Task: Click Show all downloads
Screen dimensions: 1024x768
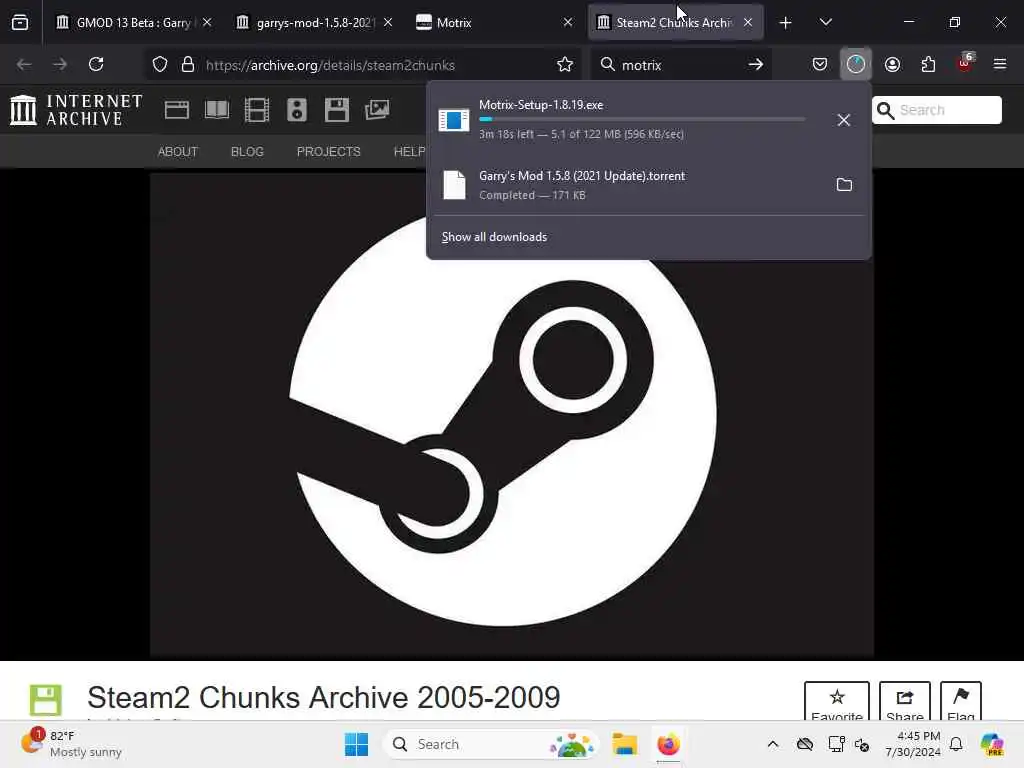Action: coord(494,237)
